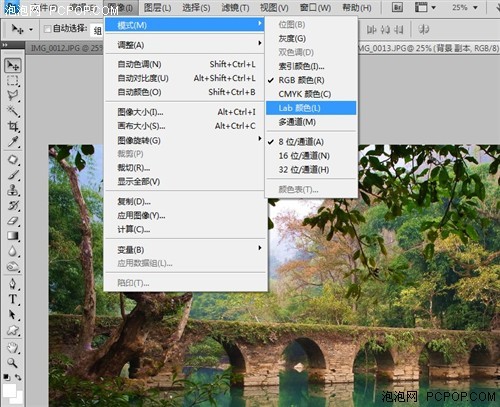Expand the 调整(A) submenu
The width and height of the screenshot is (500, 407).
pos(185,45)
